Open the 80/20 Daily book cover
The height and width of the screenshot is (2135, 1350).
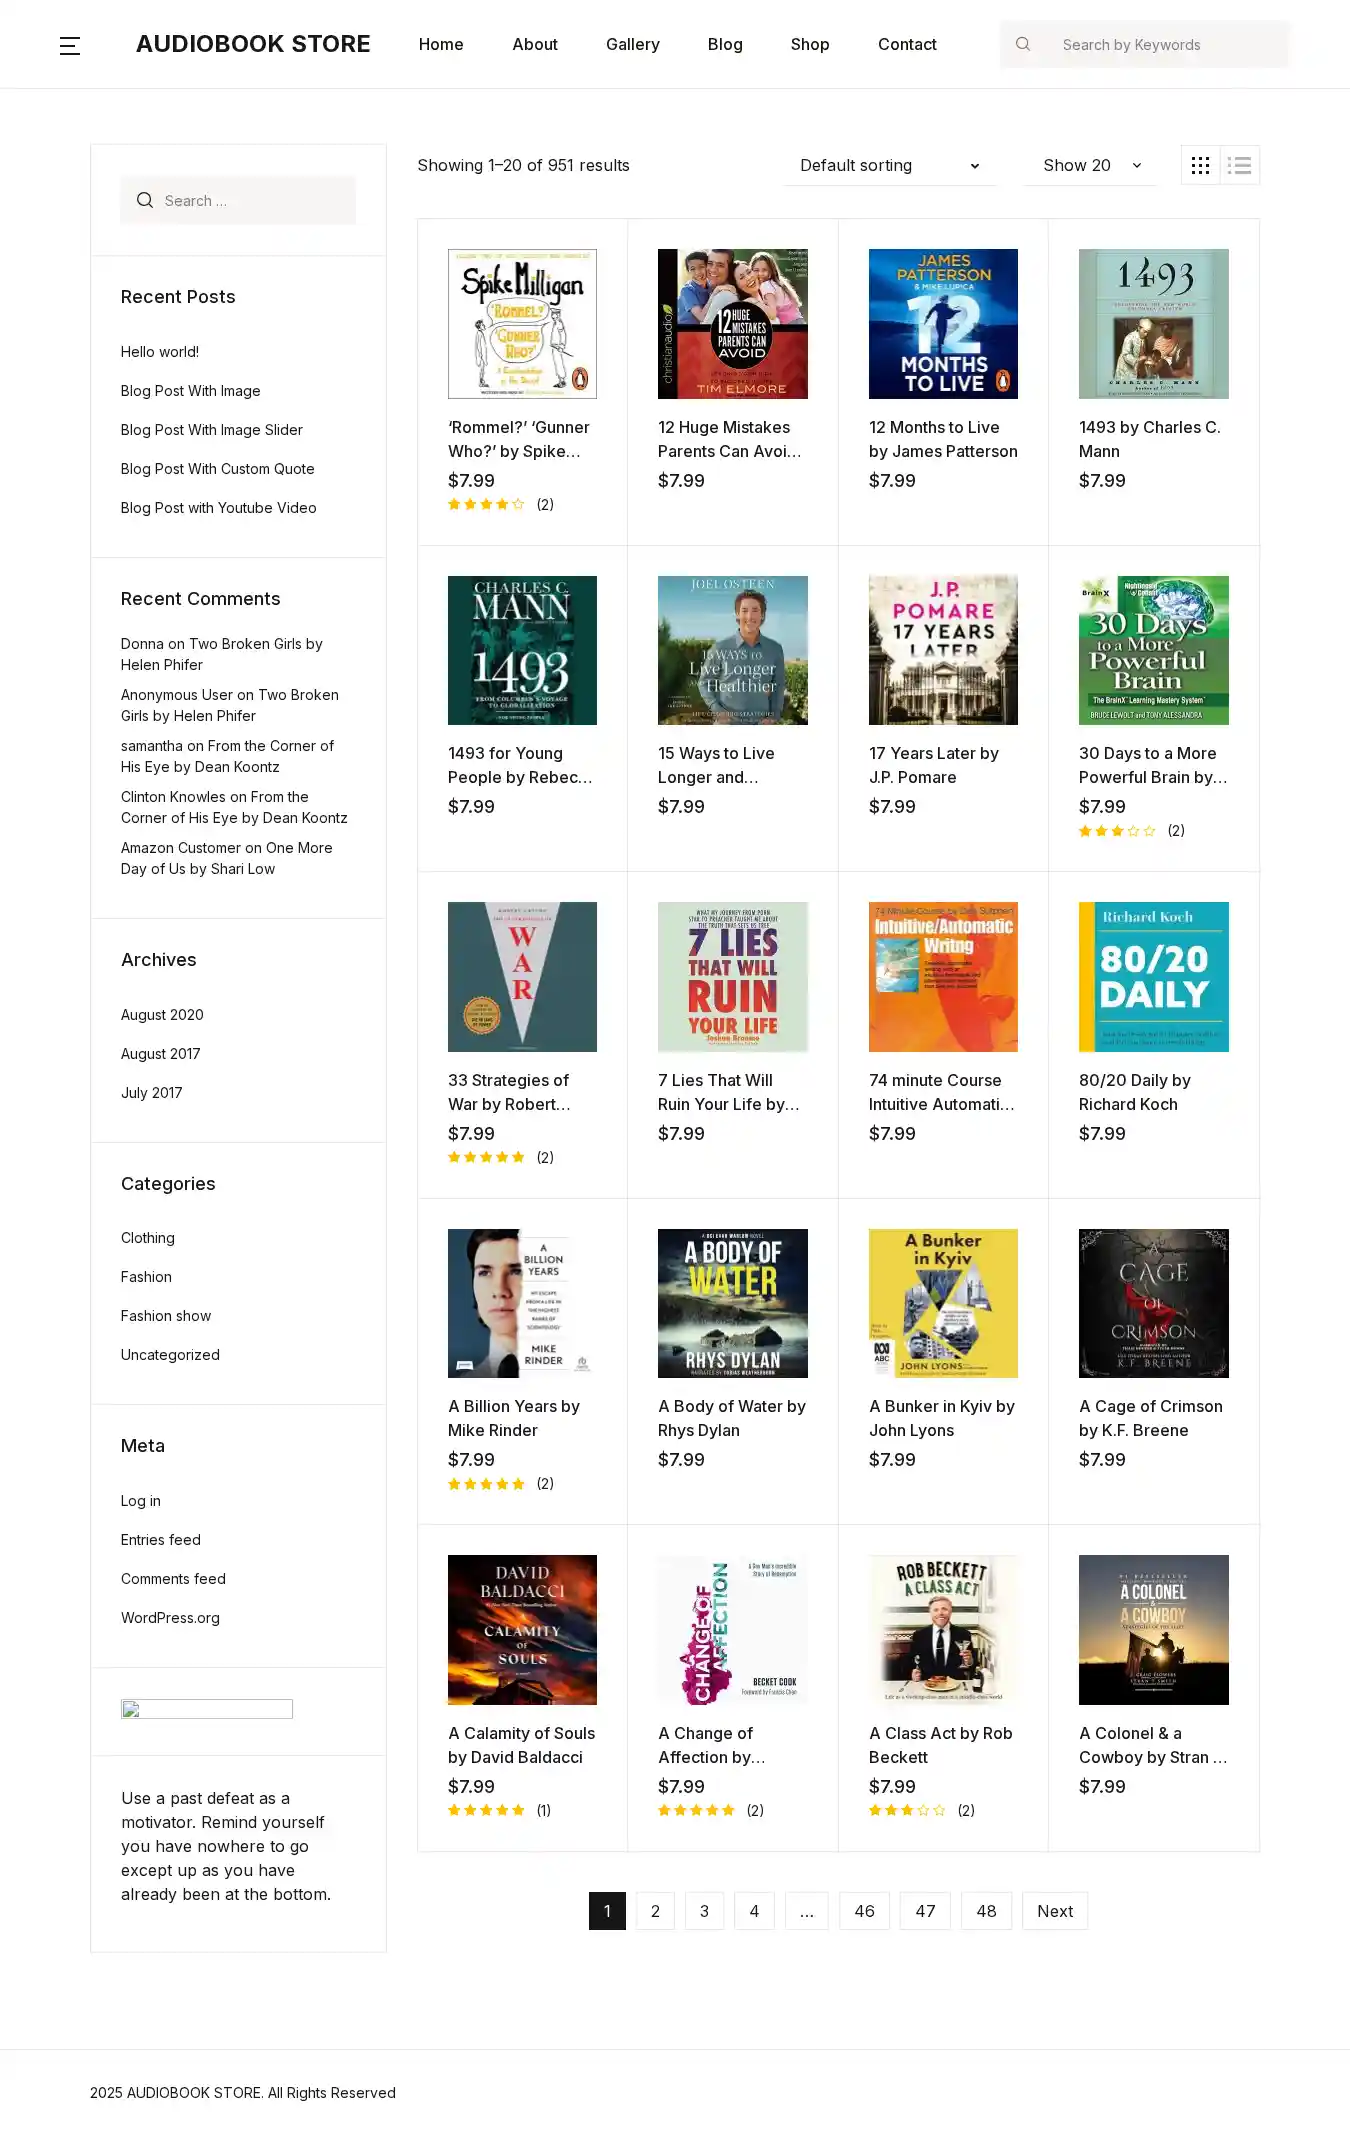[1153, 977]
